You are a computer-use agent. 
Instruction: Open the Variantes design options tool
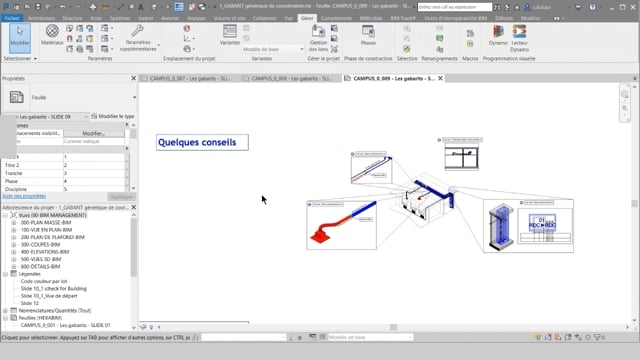point(230,35)
